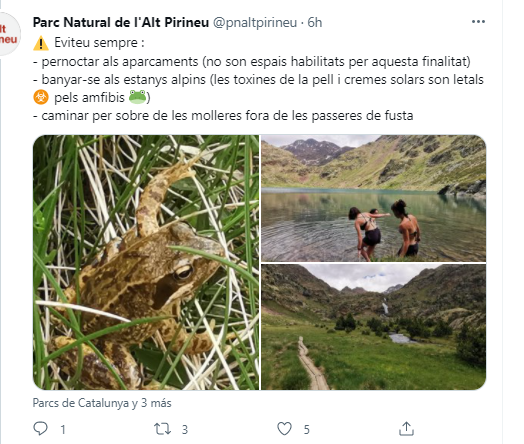The height and width of the screenshot is (444, 524).
Task: Open the lake bathers photo
Action: (x=373, y=198)
